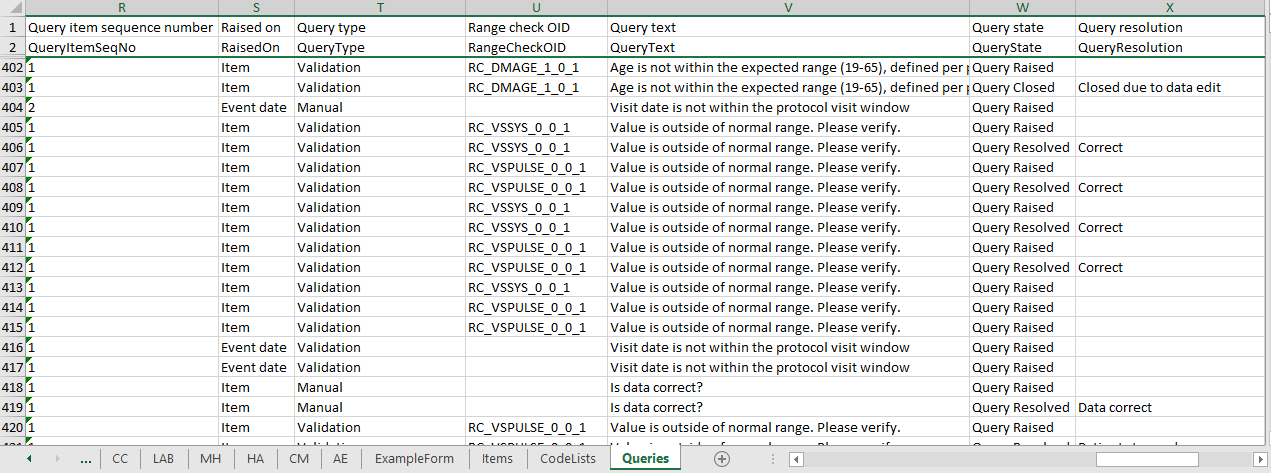Select the 'Data correct' resolution cell
The image size is (1271, 473).
point(1114,408)
